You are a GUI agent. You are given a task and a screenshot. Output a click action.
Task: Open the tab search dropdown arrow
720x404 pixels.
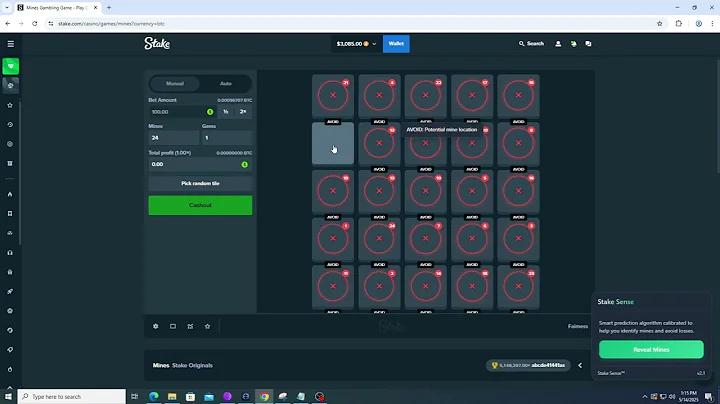pyautogui.click(x=6, y=8)
